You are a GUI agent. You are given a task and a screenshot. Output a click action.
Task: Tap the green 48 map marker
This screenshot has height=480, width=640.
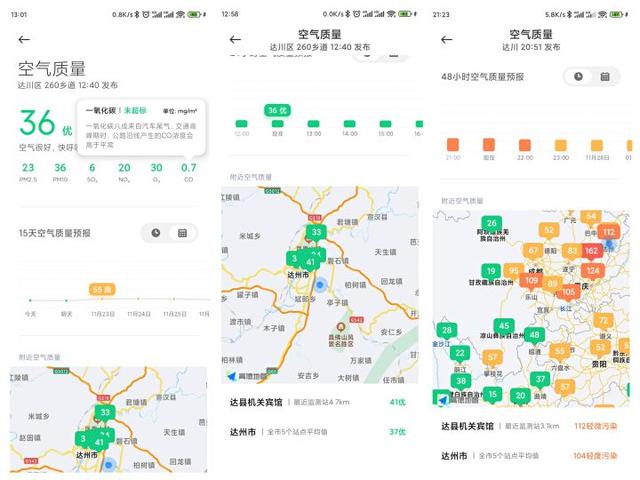click(x=534, y=336)
